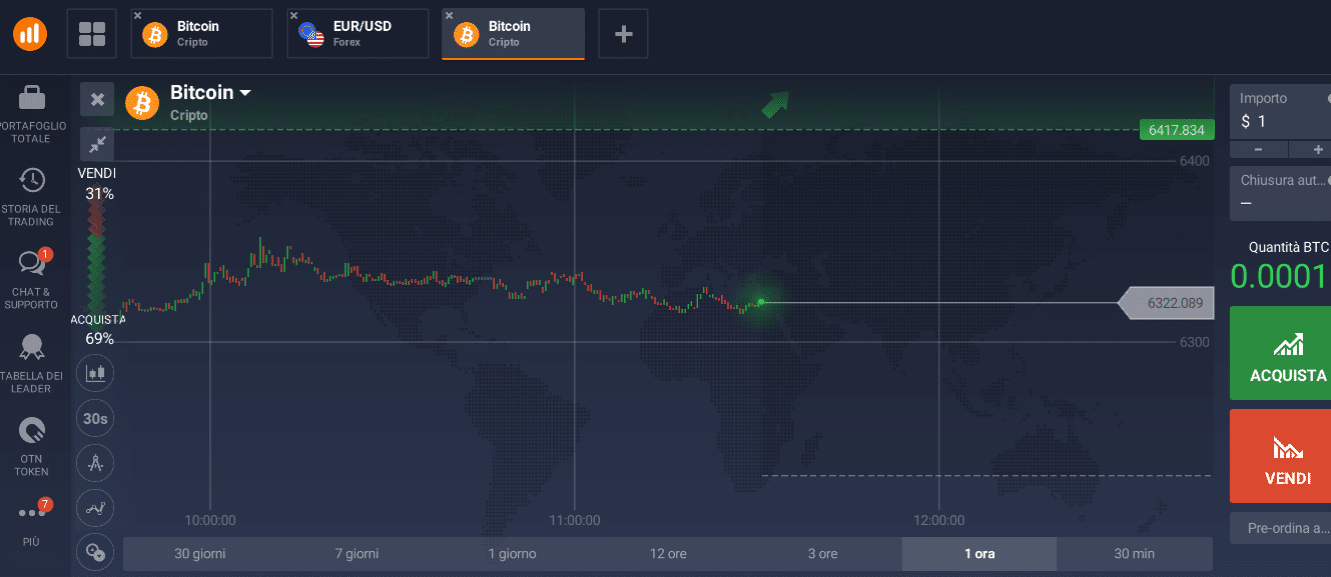Image resolution: width=1331 pixels, height=577 pixels.
Task: Click the 11:00:00 time axis label
Action: tap(575, 520)
